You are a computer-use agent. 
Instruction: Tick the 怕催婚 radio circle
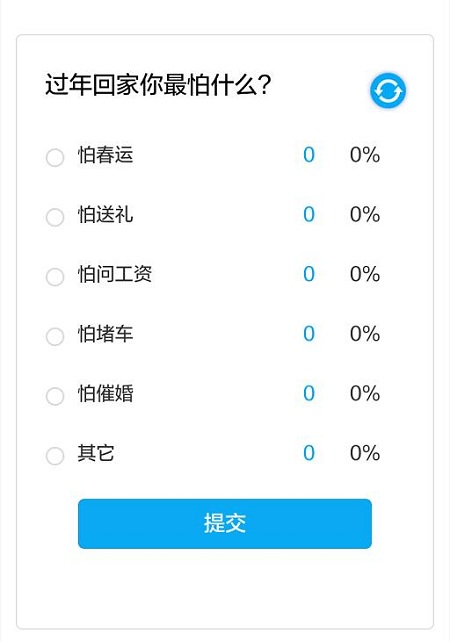55,396
